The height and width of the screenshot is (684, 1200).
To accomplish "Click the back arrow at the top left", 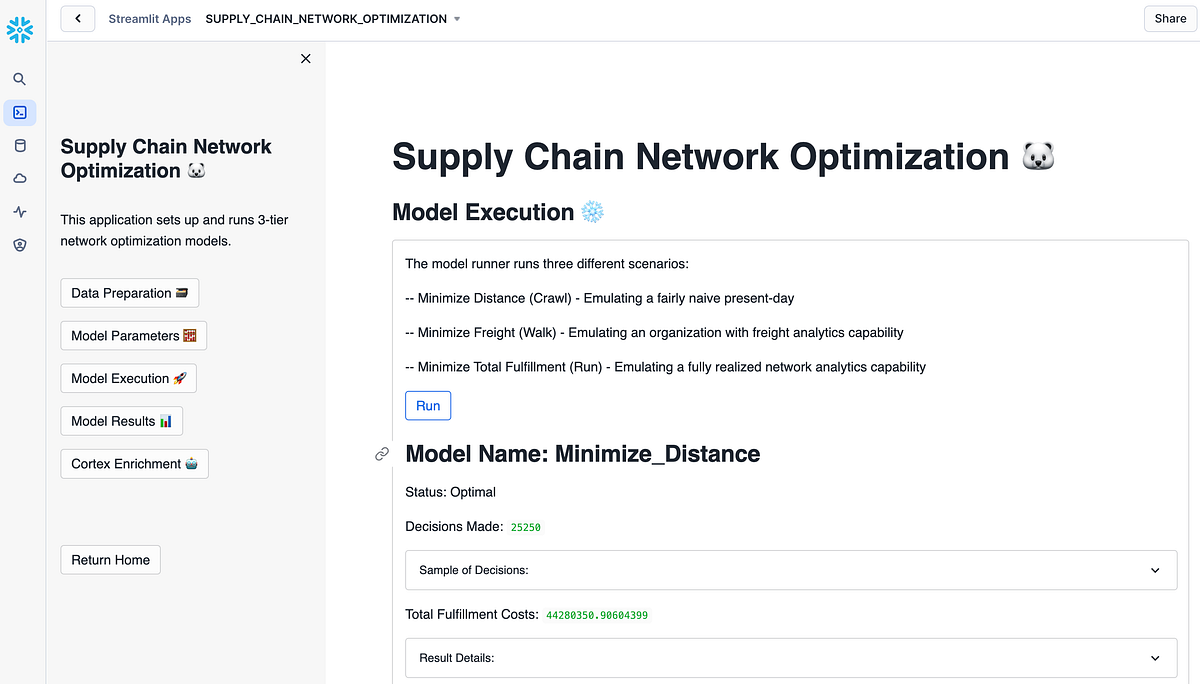I will [x=77, y=18].
